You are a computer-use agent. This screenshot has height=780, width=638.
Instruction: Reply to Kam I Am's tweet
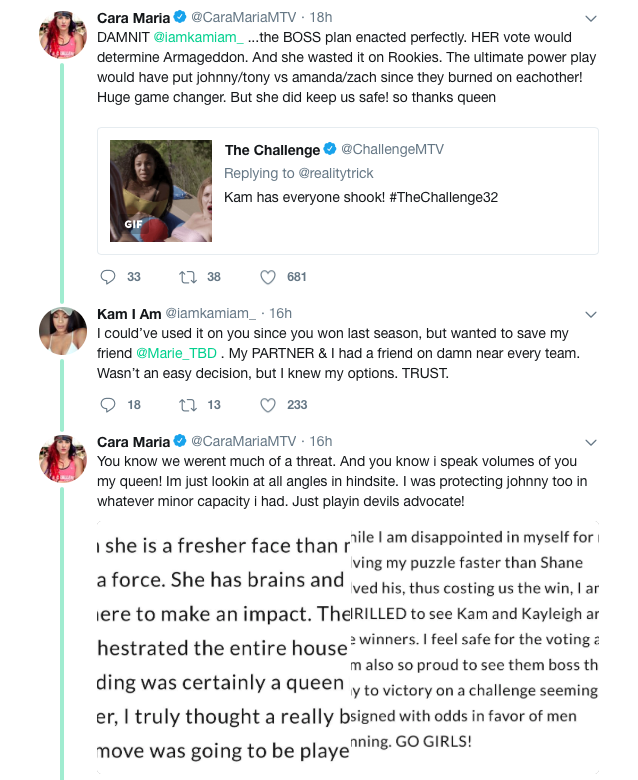(x=108, y=405)
